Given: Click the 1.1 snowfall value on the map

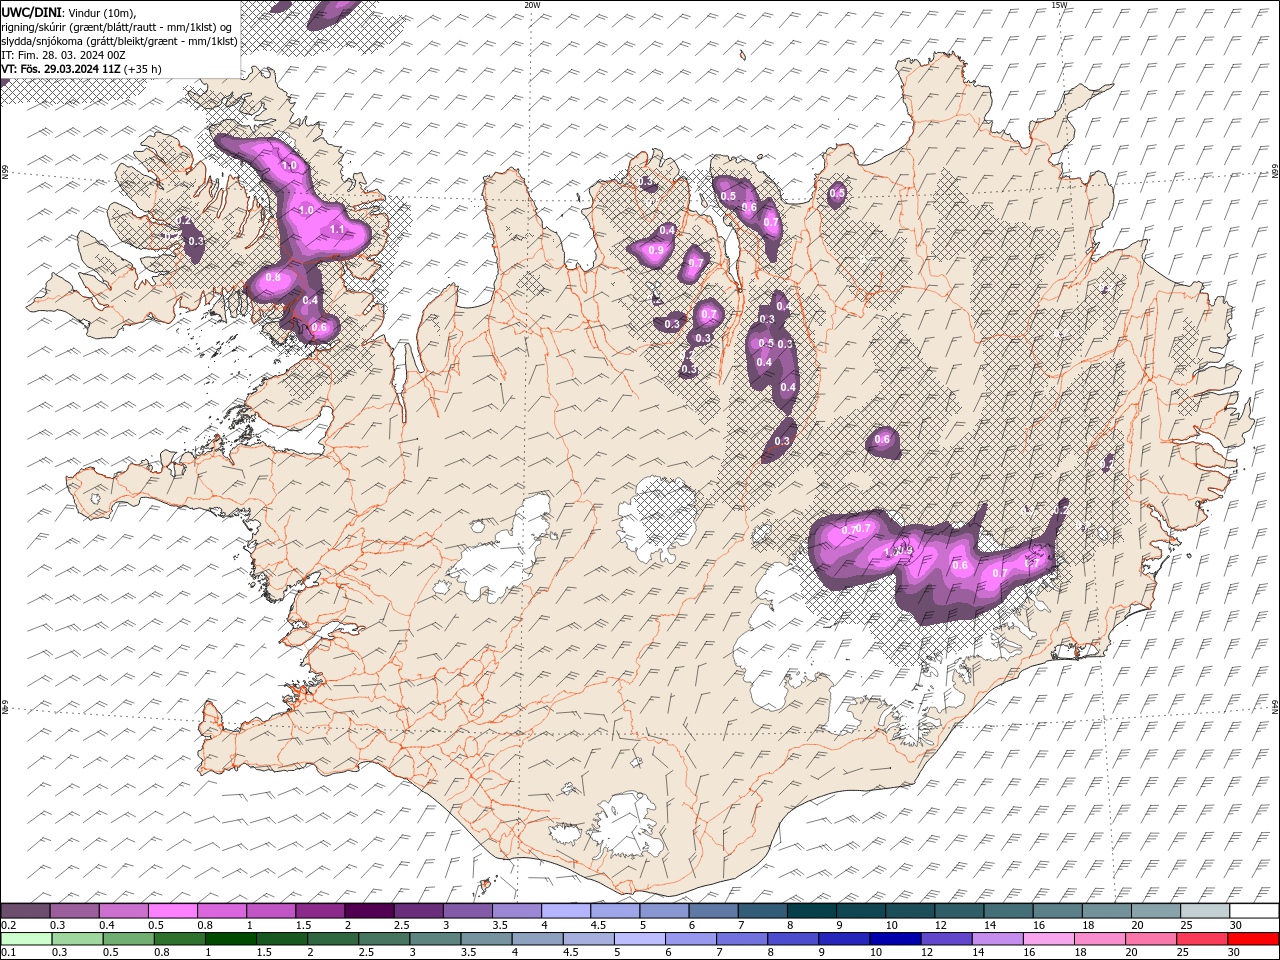Looking at the screenshot, I should [337, 229].
